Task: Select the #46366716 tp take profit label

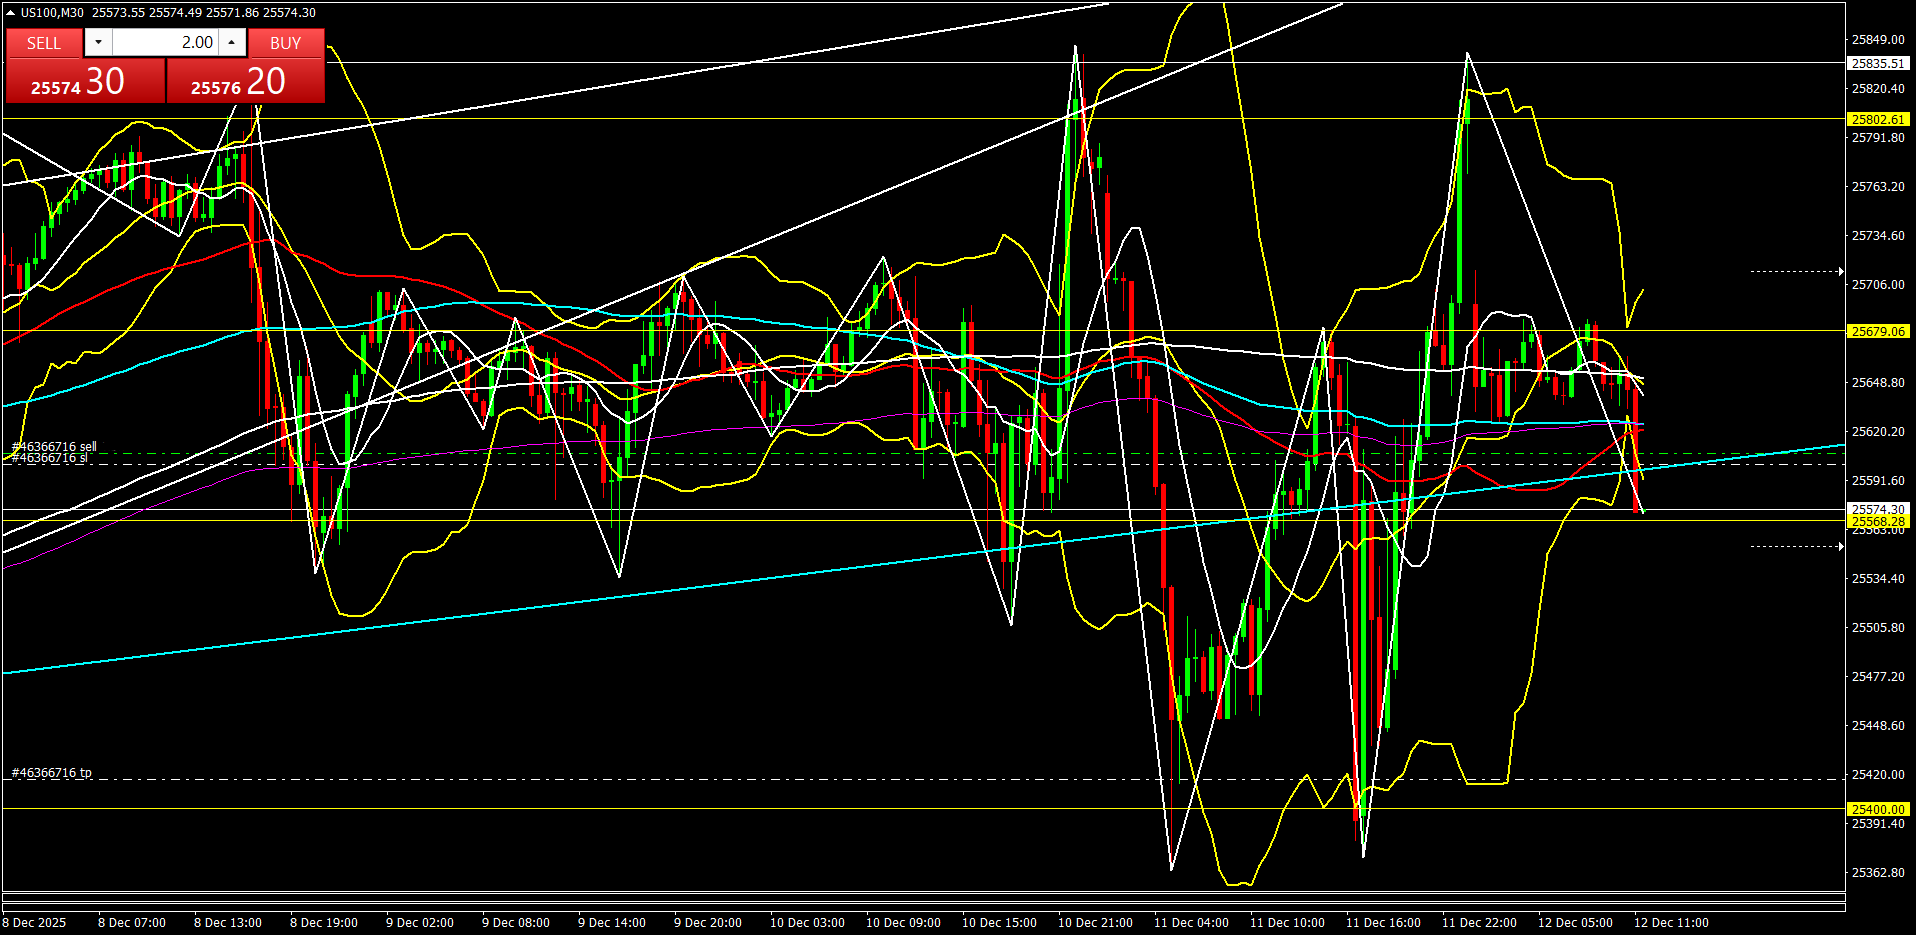Action: 52,773
